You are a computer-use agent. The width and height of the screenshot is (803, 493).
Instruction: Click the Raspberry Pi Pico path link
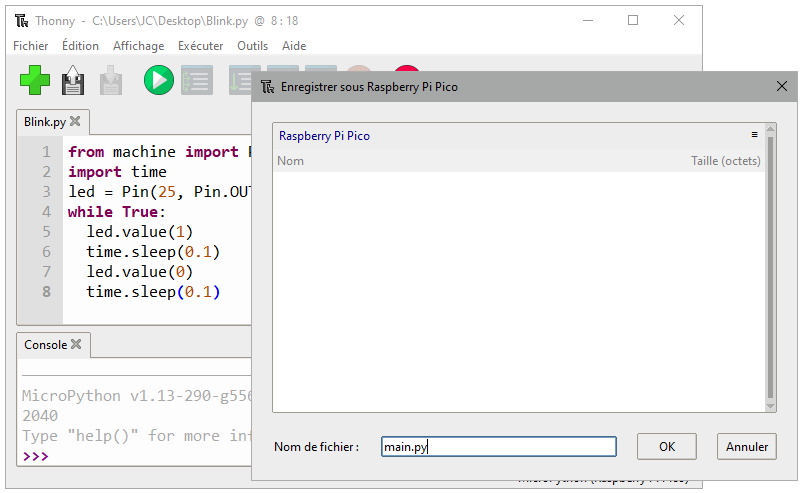[x=324, y=136]
